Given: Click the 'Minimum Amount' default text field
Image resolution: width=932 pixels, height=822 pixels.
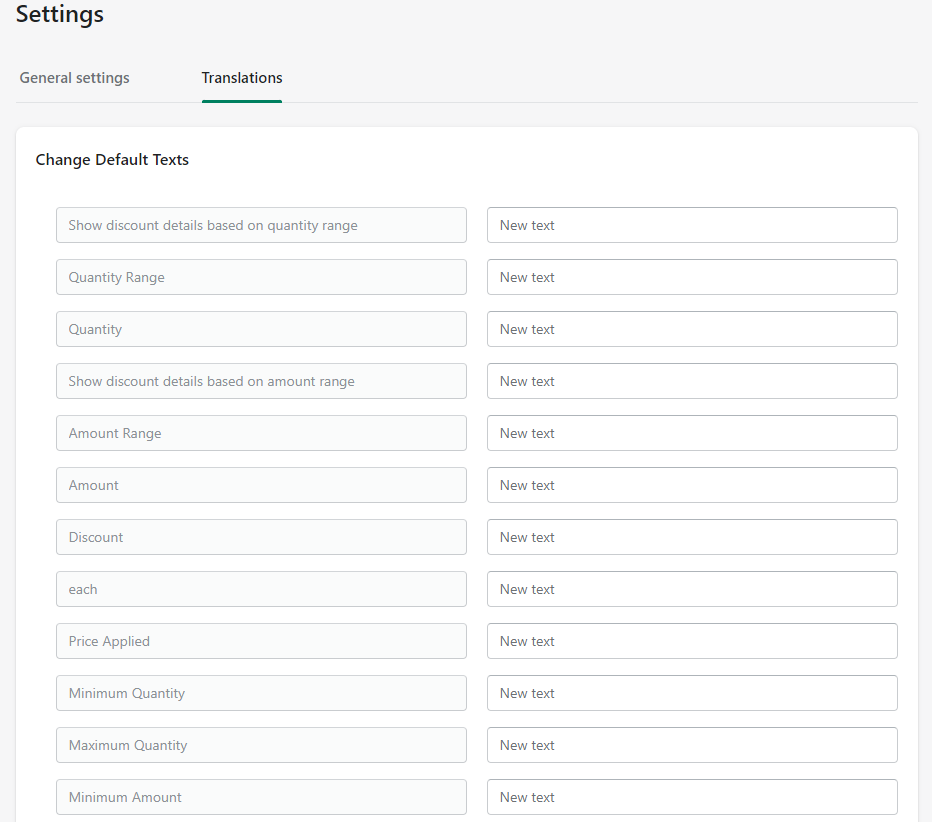Looking at the screenshot, I should click(x=262, y=797).
